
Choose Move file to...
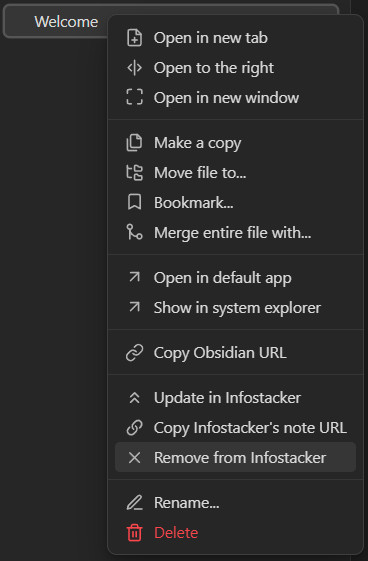pos(235,173)
